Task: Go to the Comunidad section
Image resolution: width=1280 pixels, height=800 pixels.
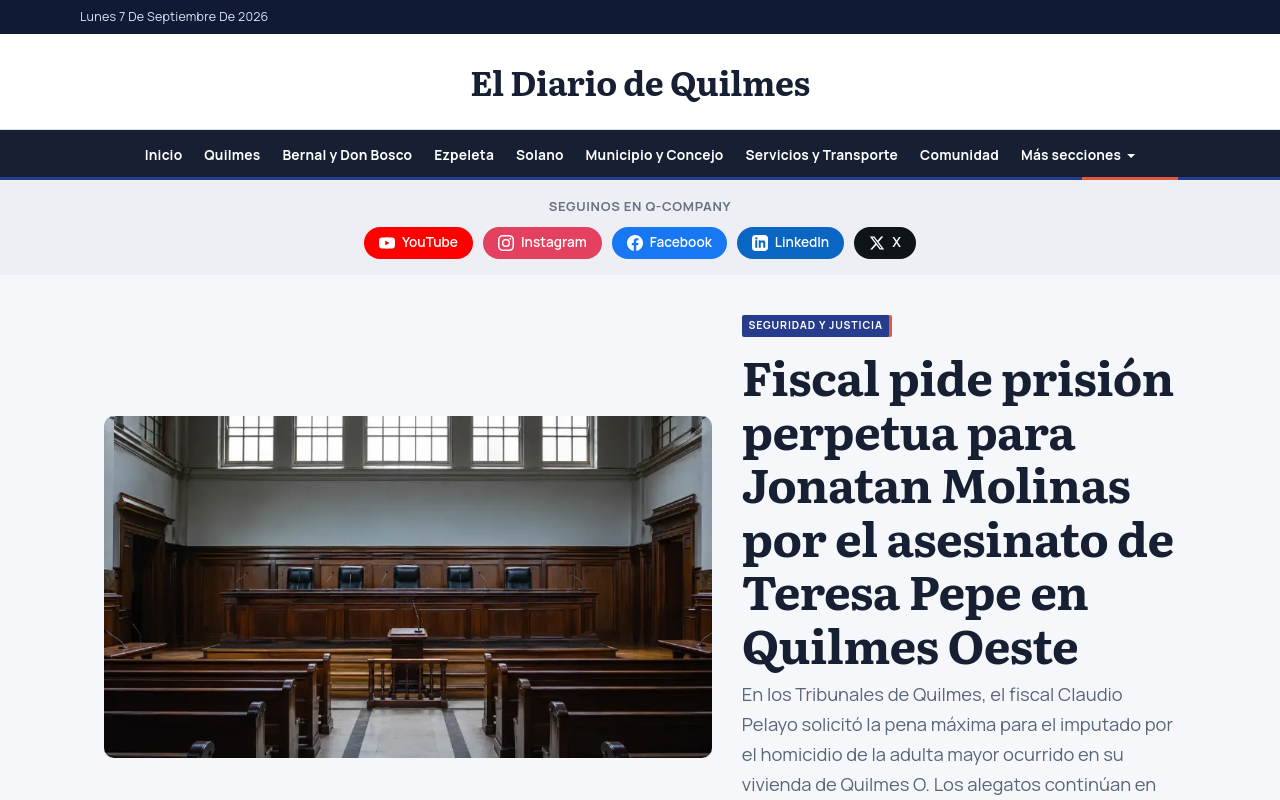Action: click(x=959, y=155)
